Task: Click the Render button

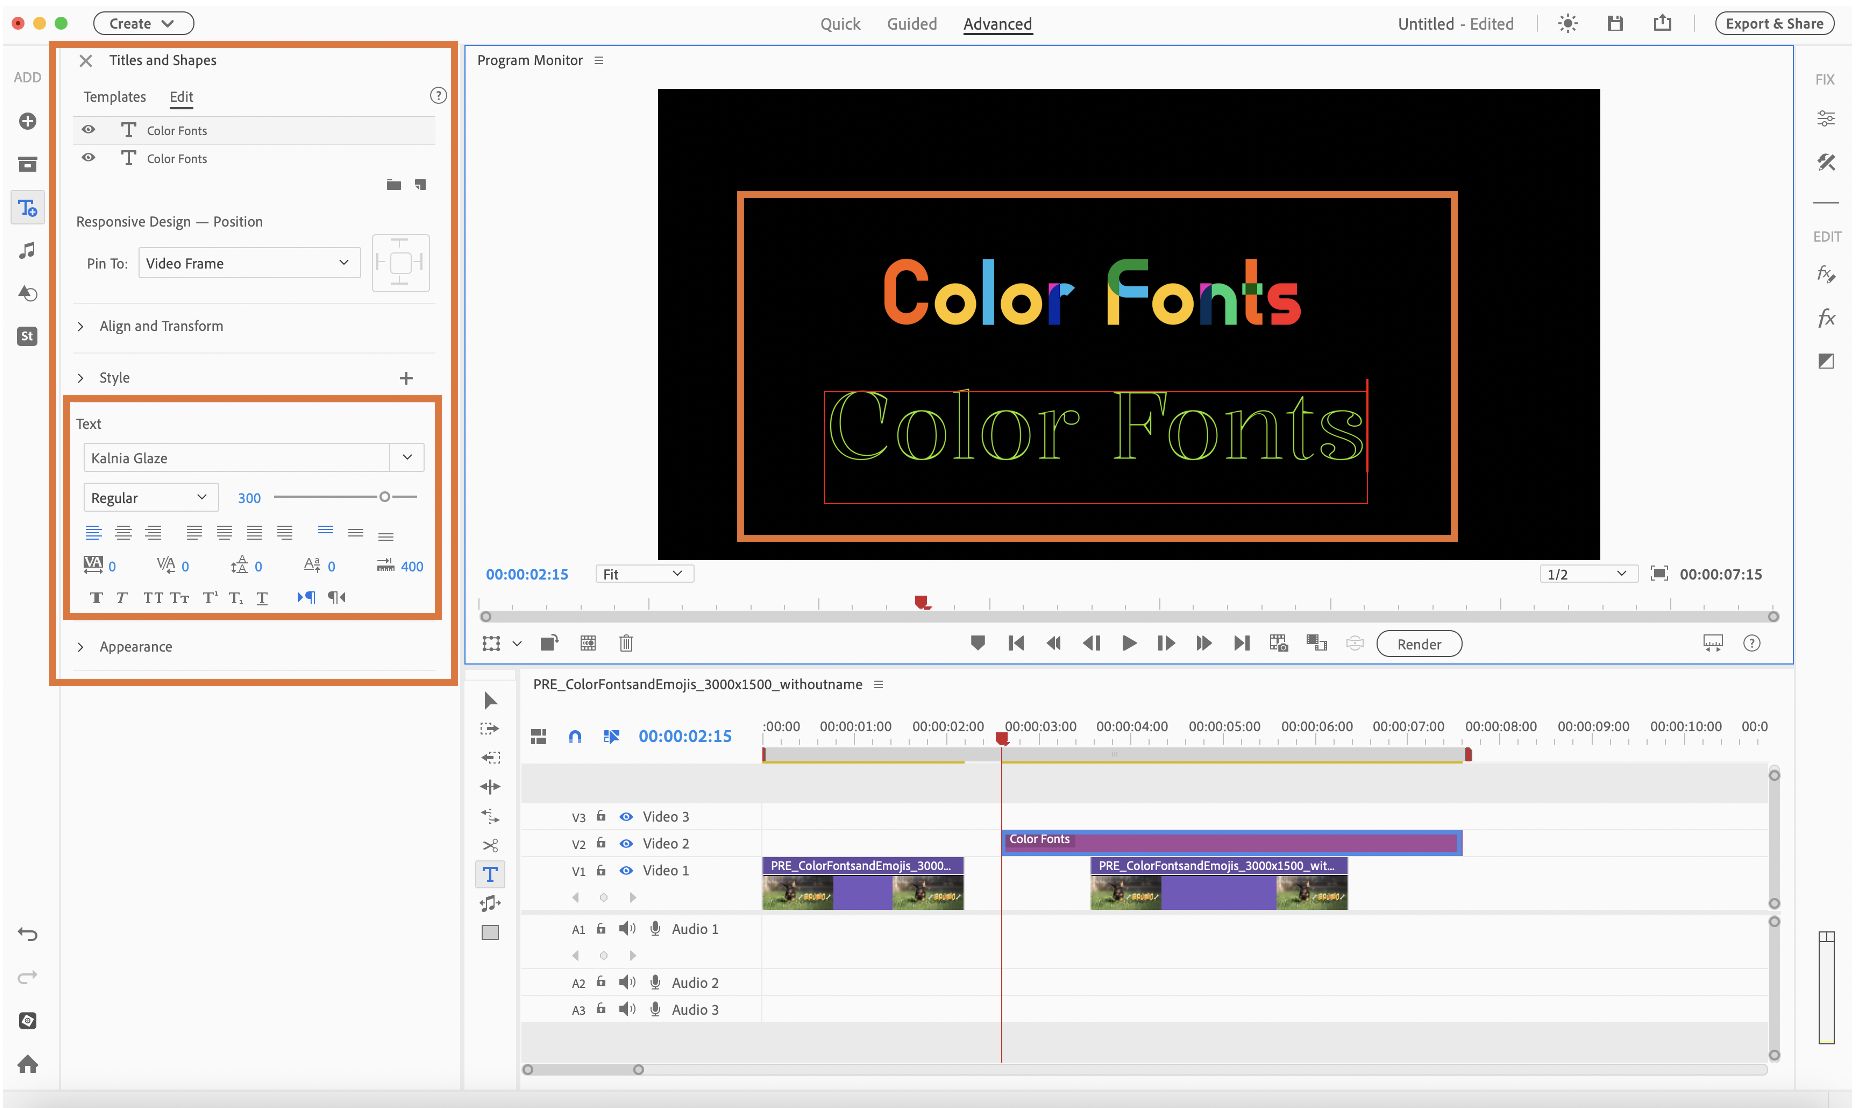Action: [1418, 644]
